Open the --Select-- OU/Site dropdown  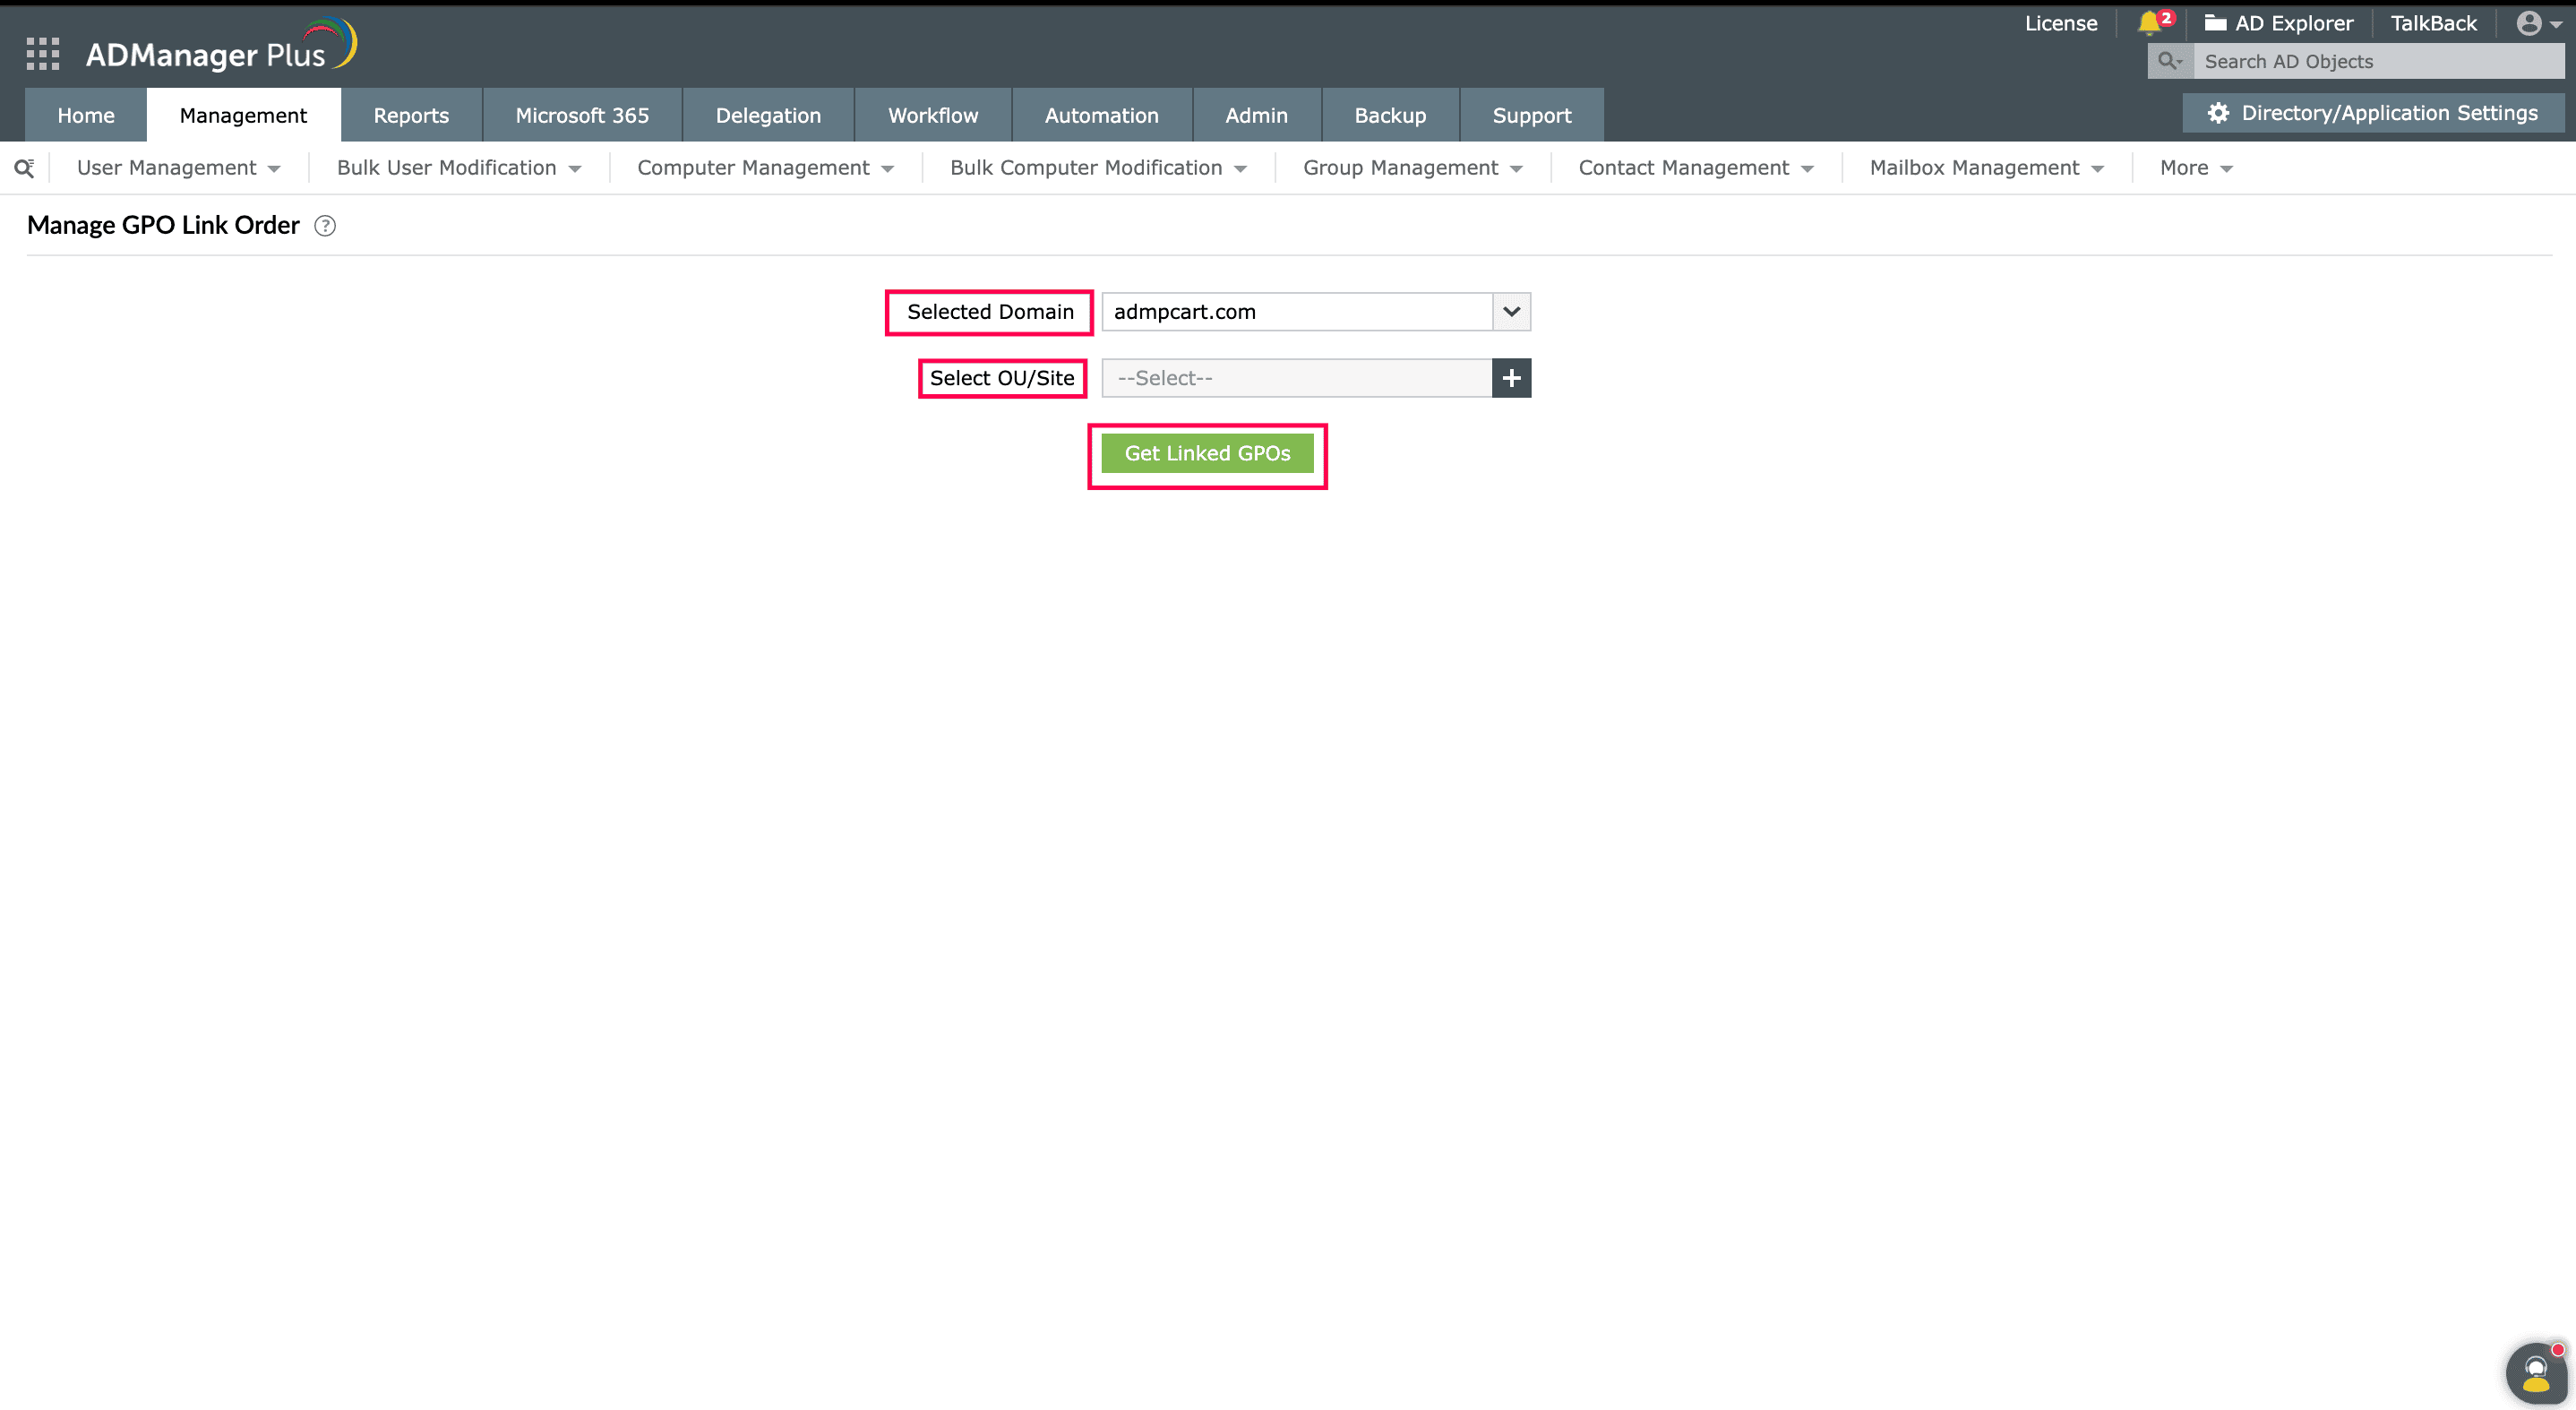[x=1297, y=377]
